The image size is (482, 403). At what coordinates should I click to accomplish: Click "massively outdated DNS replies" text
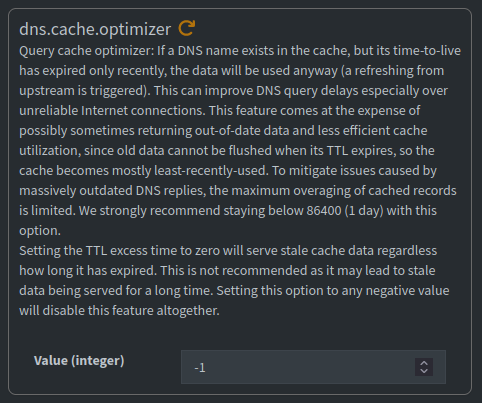point(113,191)
